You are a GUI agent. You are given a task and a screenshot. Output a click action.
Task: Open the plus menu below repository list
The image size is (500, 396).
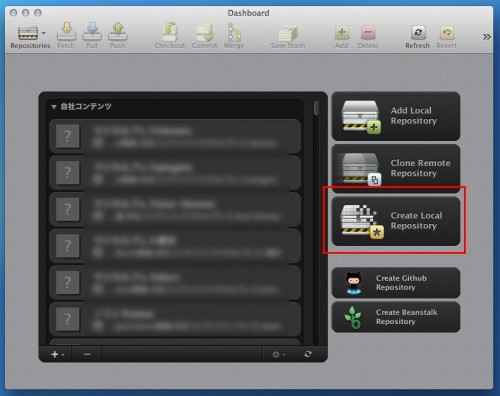coord(57,354)
